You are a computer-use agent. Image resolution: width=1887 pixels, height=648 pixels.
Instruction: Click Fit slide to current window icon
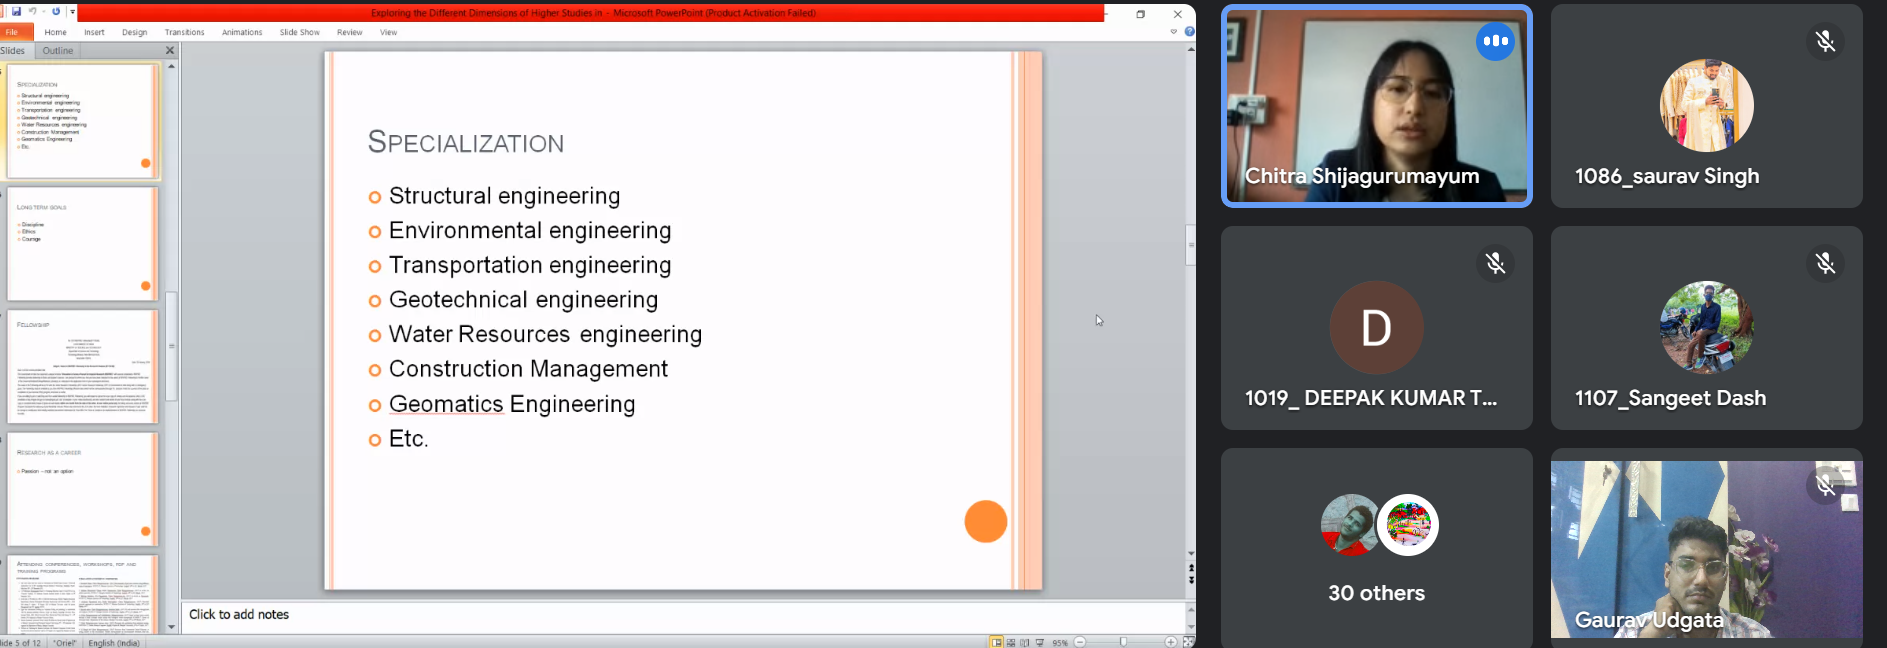pos(1188,642)
